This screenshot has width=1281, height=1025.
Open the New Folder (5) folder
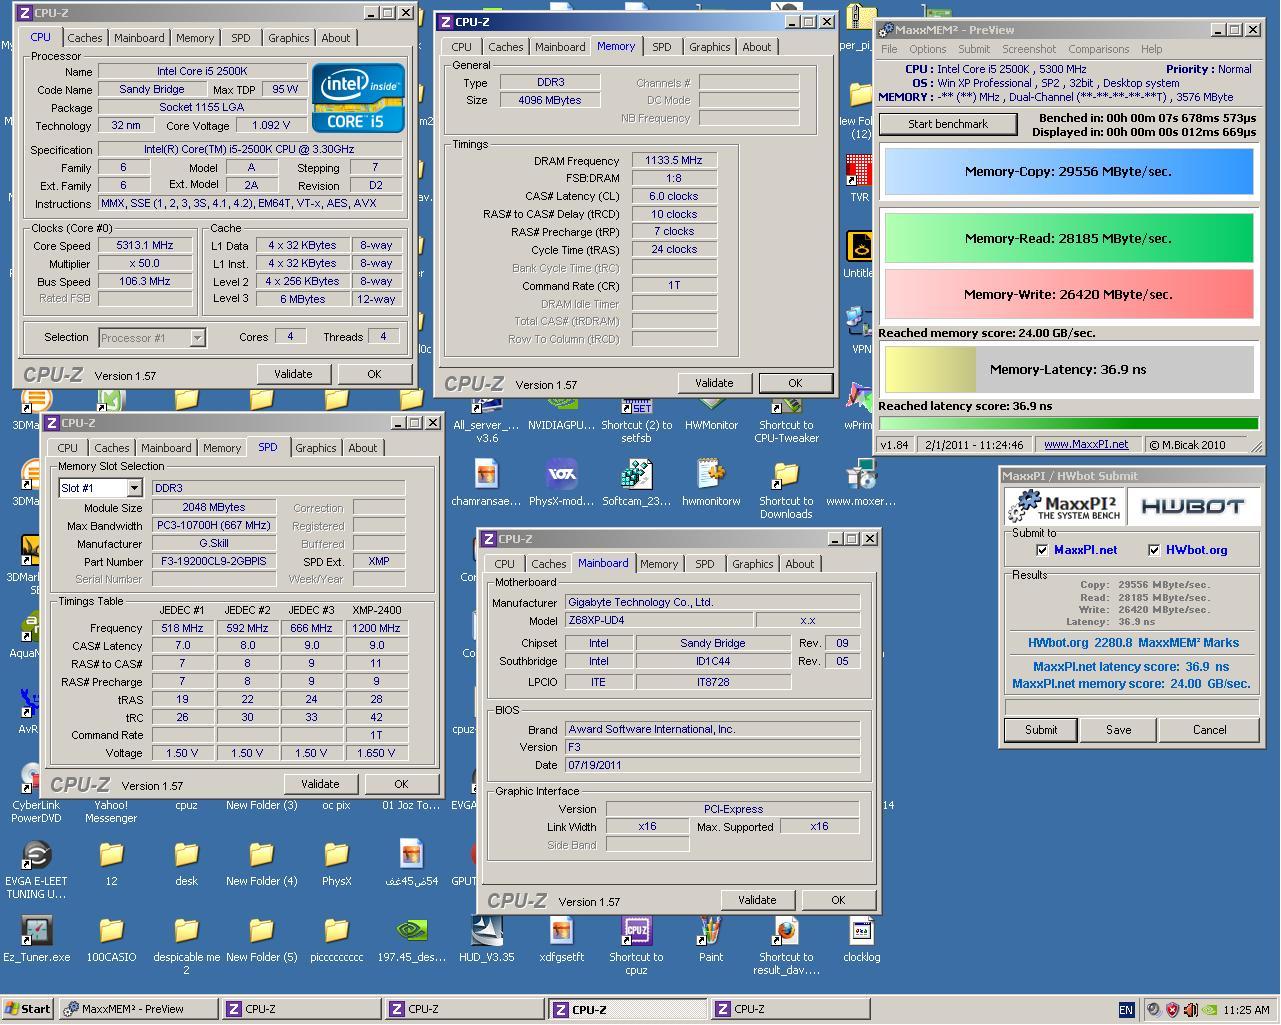(261, 938)
